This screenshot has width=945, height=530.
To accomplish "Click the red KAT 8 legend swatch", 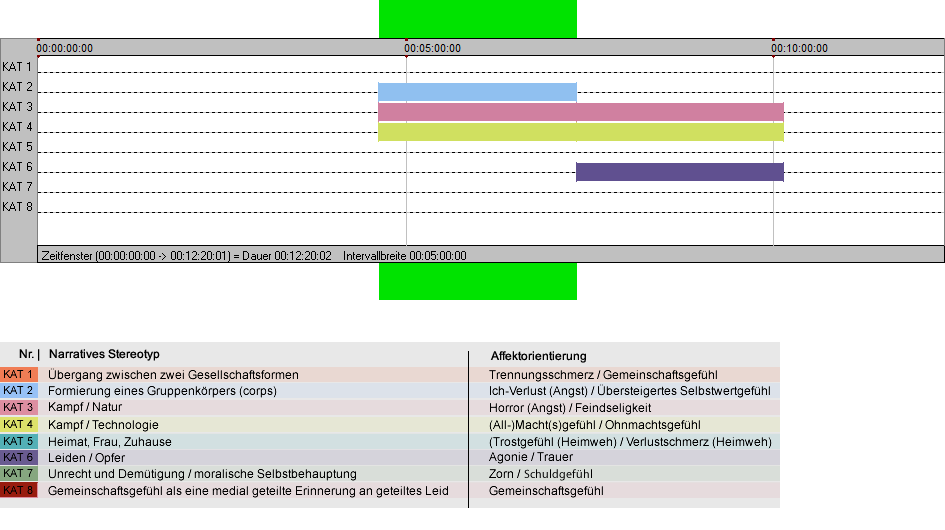I will (x=19, y=490).
